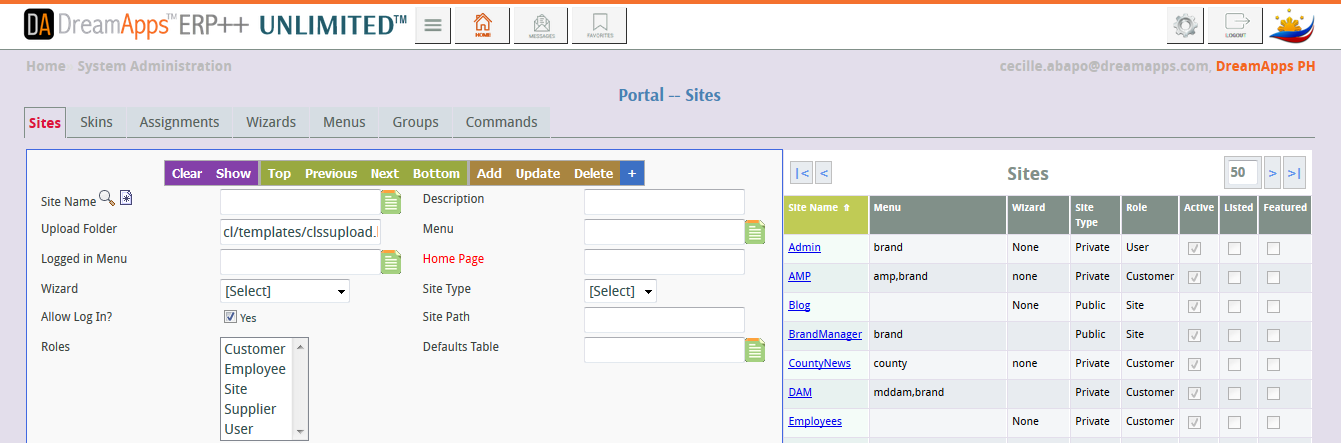Toggle Active checkbox in Employees row
The width and height of the screenshot is (1341, 443).
[1194, 421]
